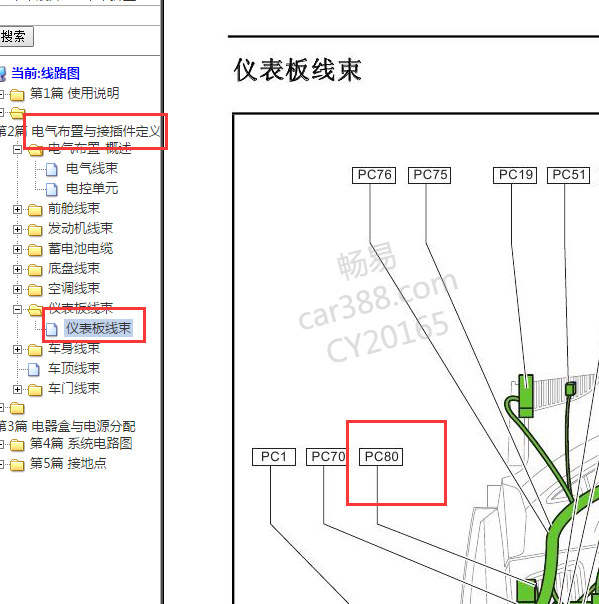This screenshot has height=604, width=599.
Task: Open the 当前:线路图 link
Action: point(45,73)
